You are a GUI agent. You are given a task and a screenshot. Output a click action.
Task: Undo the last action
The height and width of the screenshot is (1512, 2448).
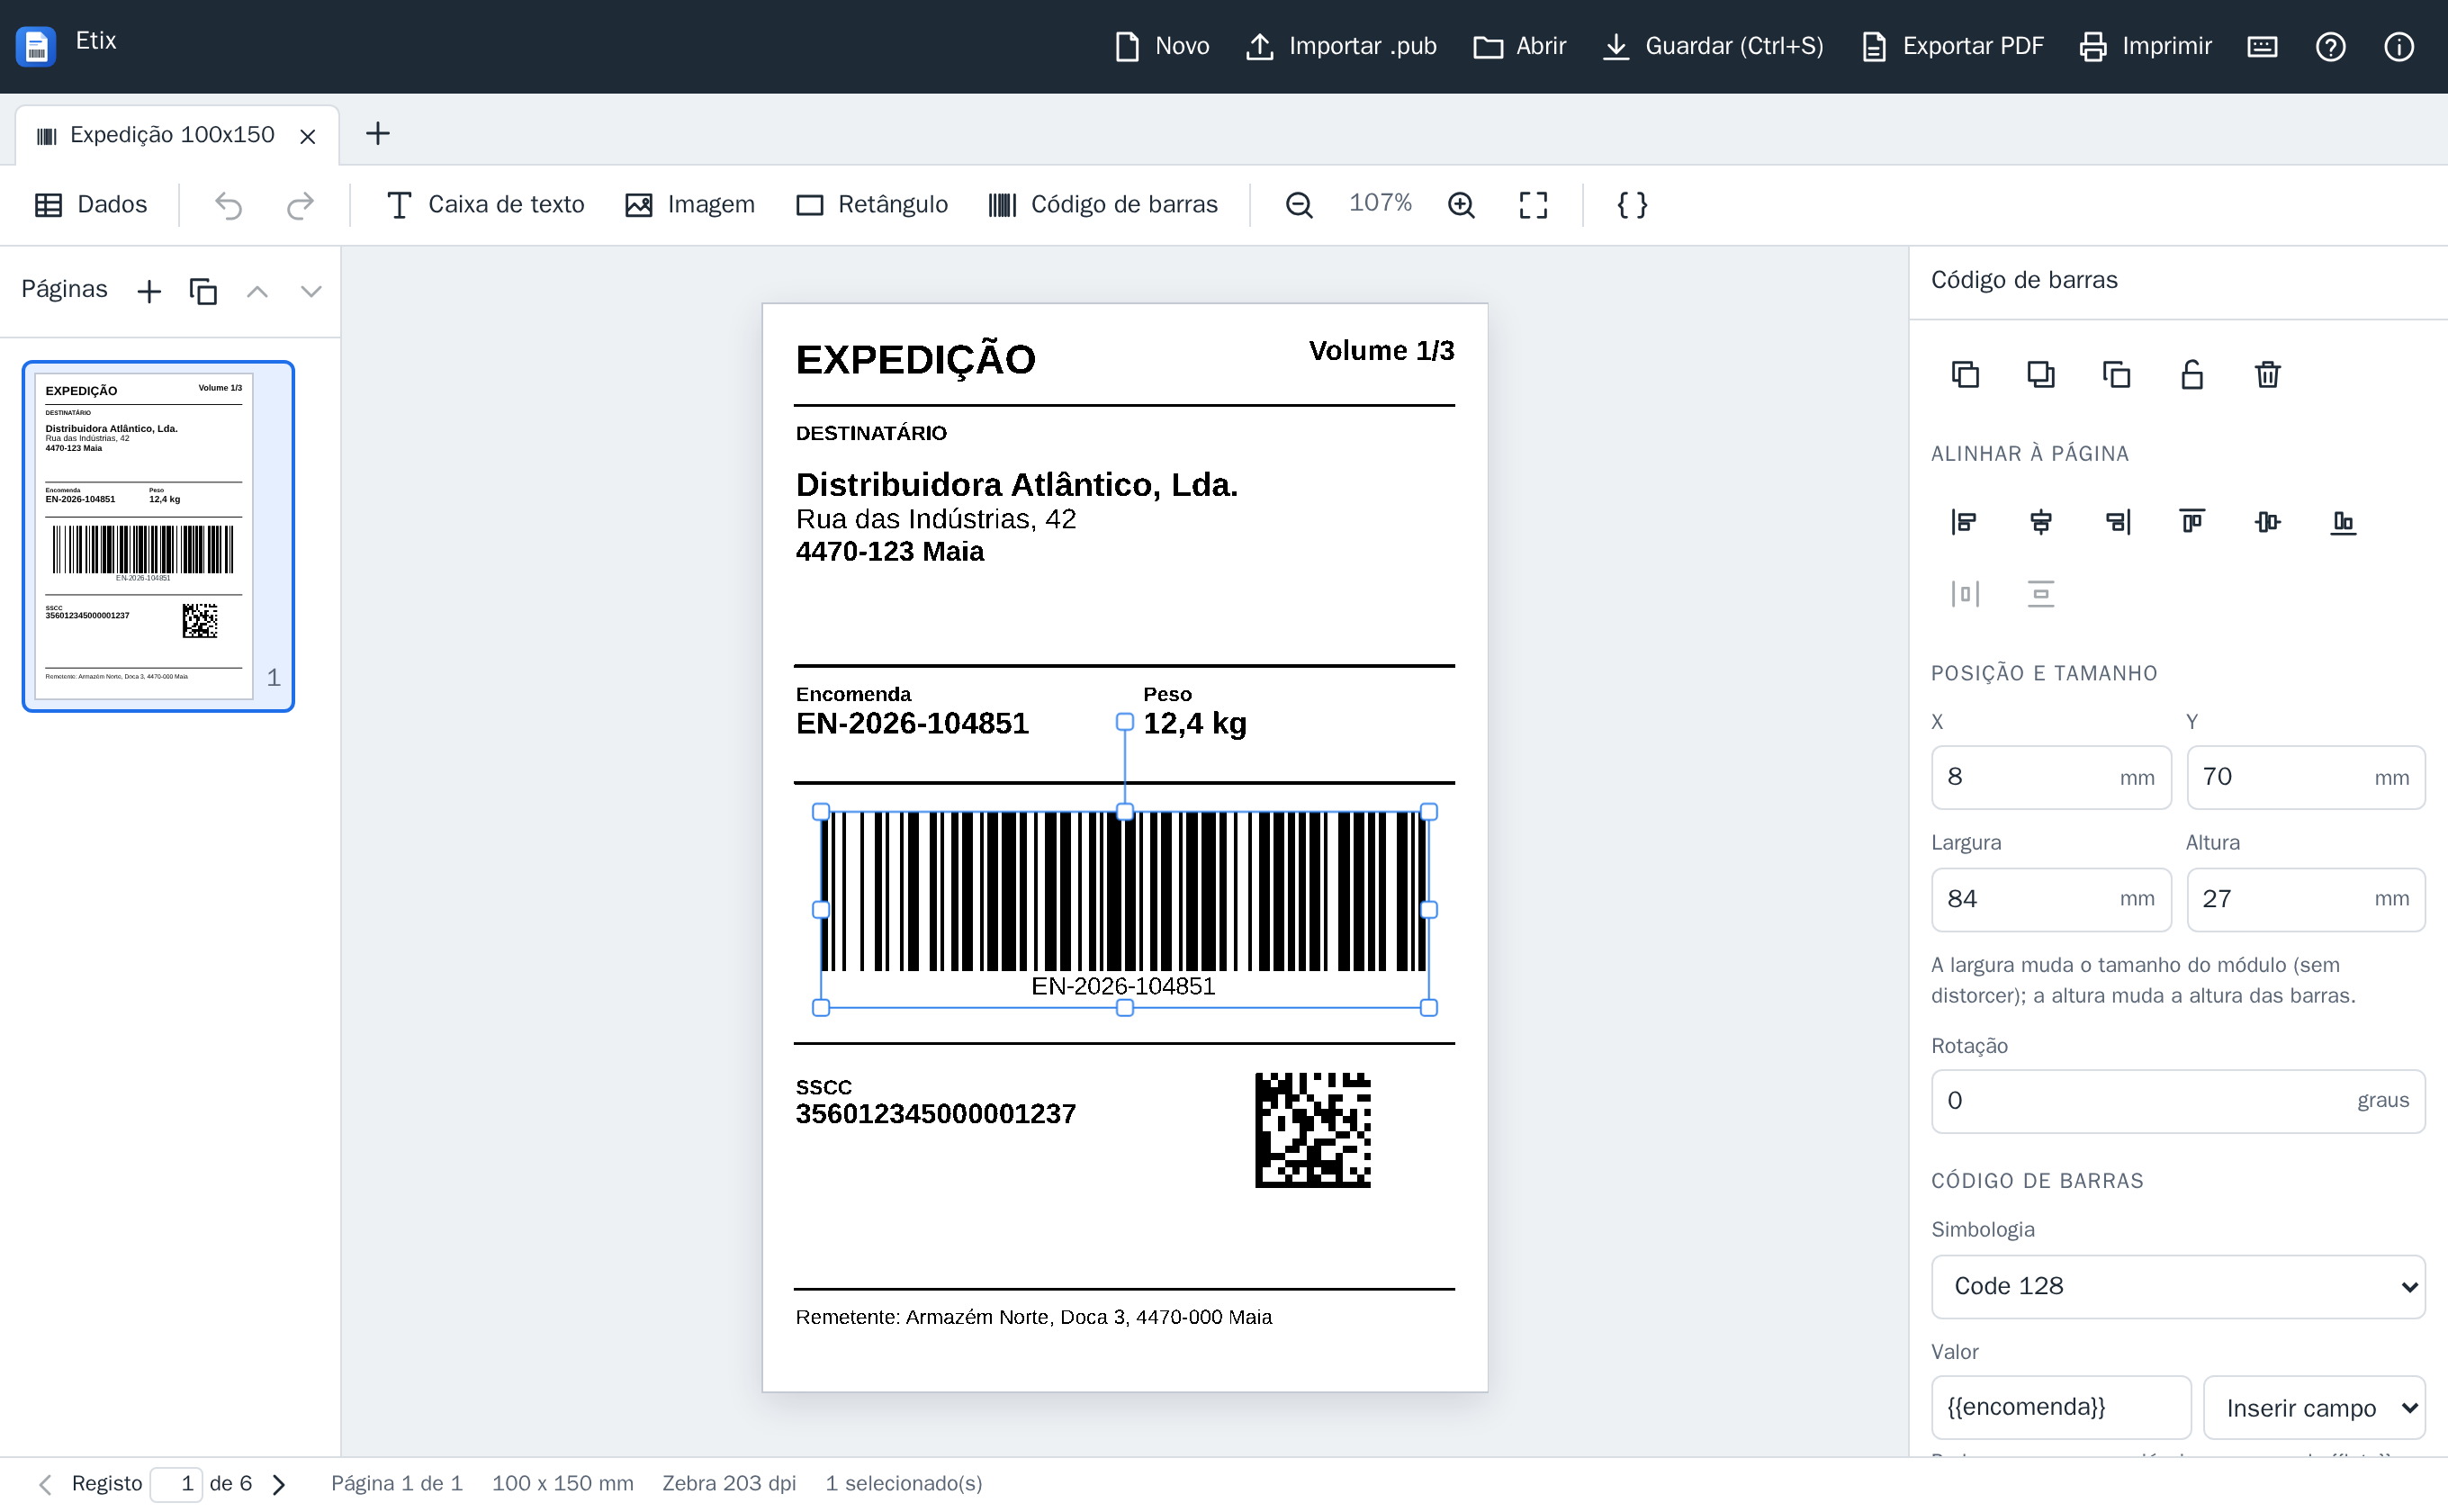point(229,205)
